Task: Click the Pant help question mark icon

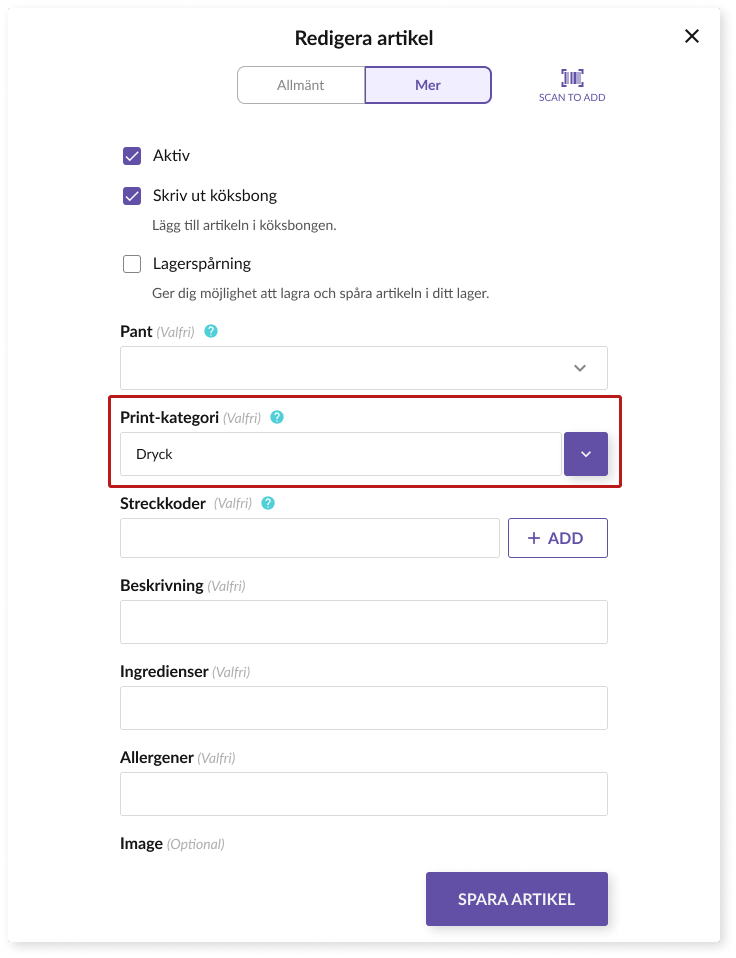Action: click(211, 331)
